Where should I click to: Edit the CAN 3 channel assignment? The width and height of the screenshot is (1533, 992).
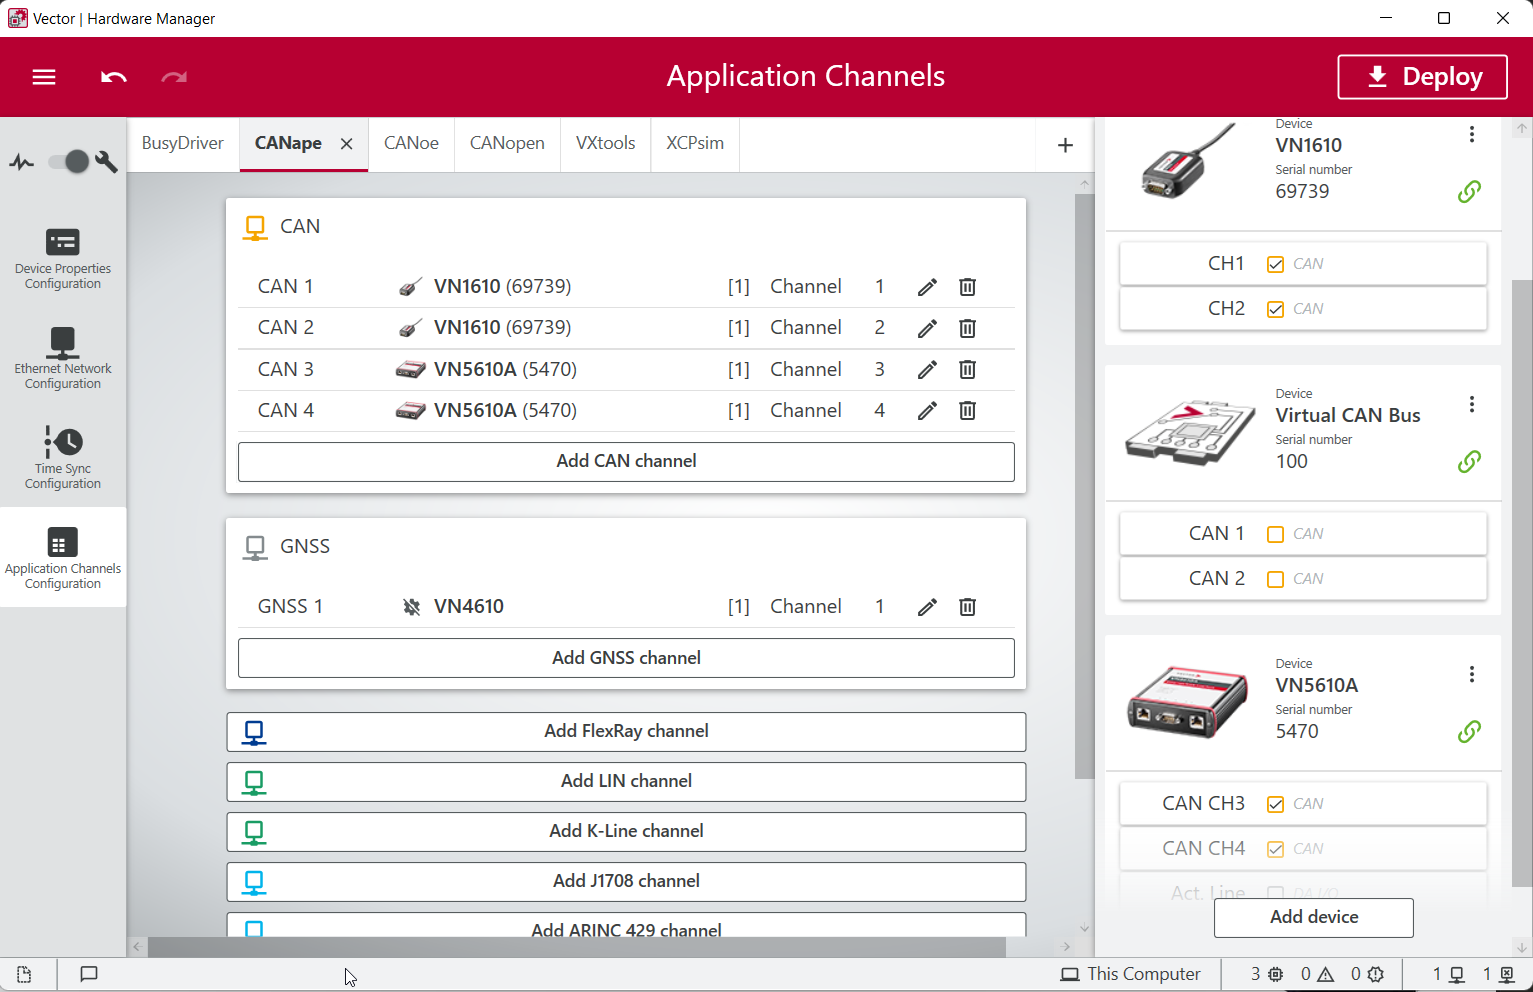point(927,370)
